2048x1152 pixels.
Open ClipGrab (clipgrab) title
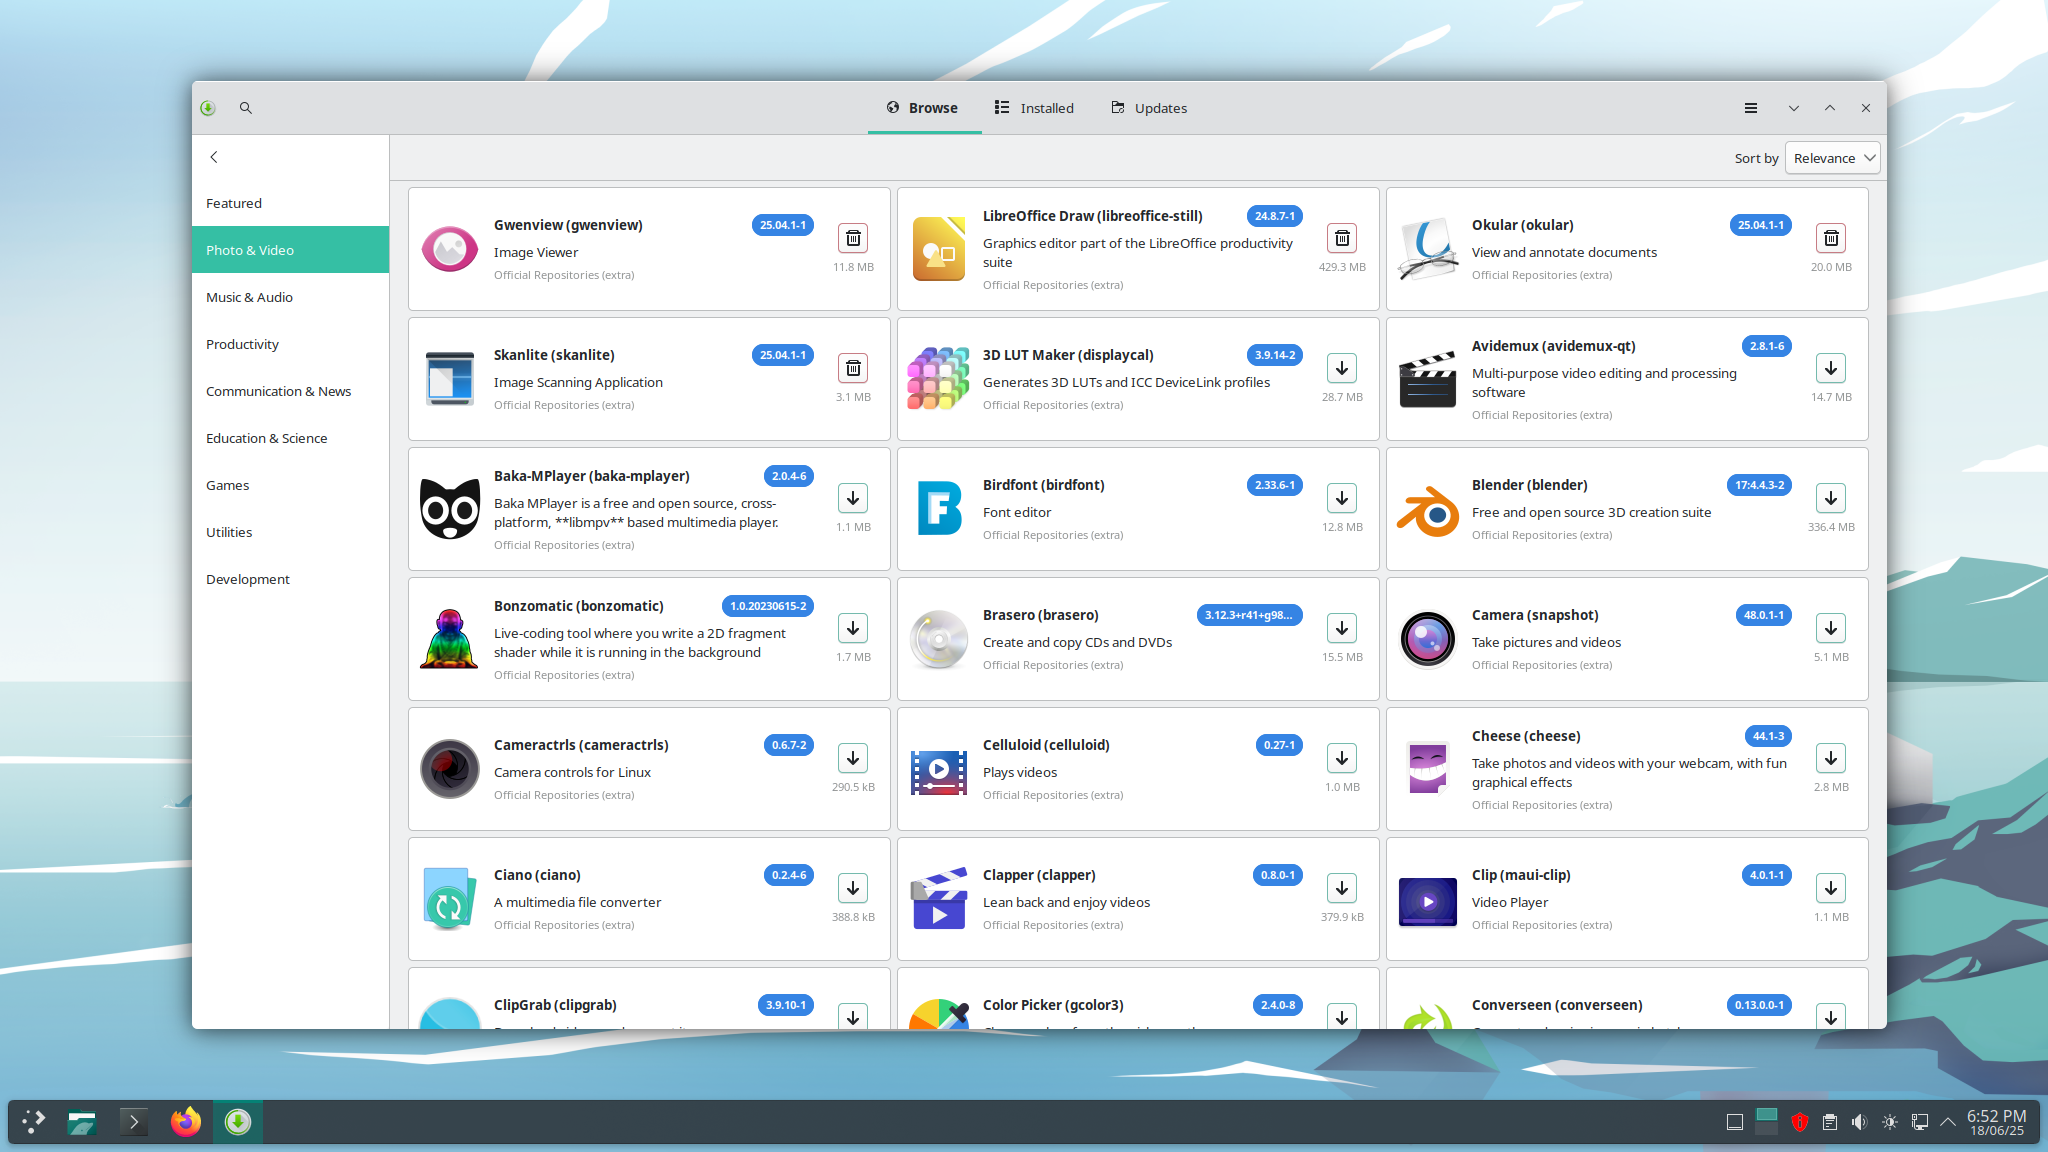point(555,1005)
